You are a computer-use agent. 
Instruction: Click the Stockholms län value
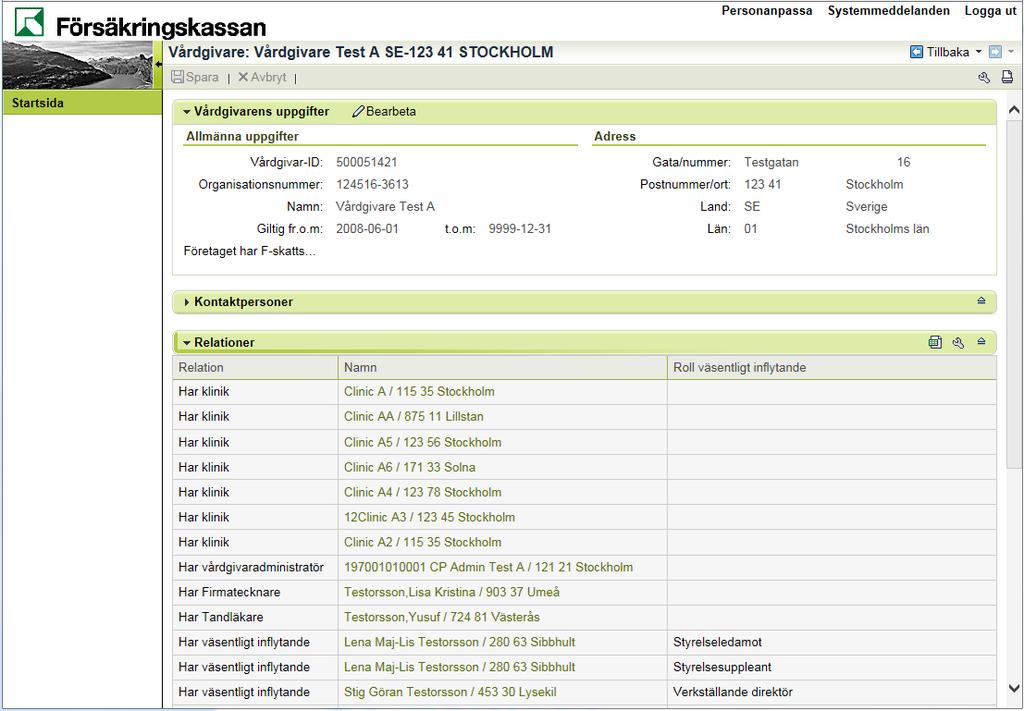[888, 229]
